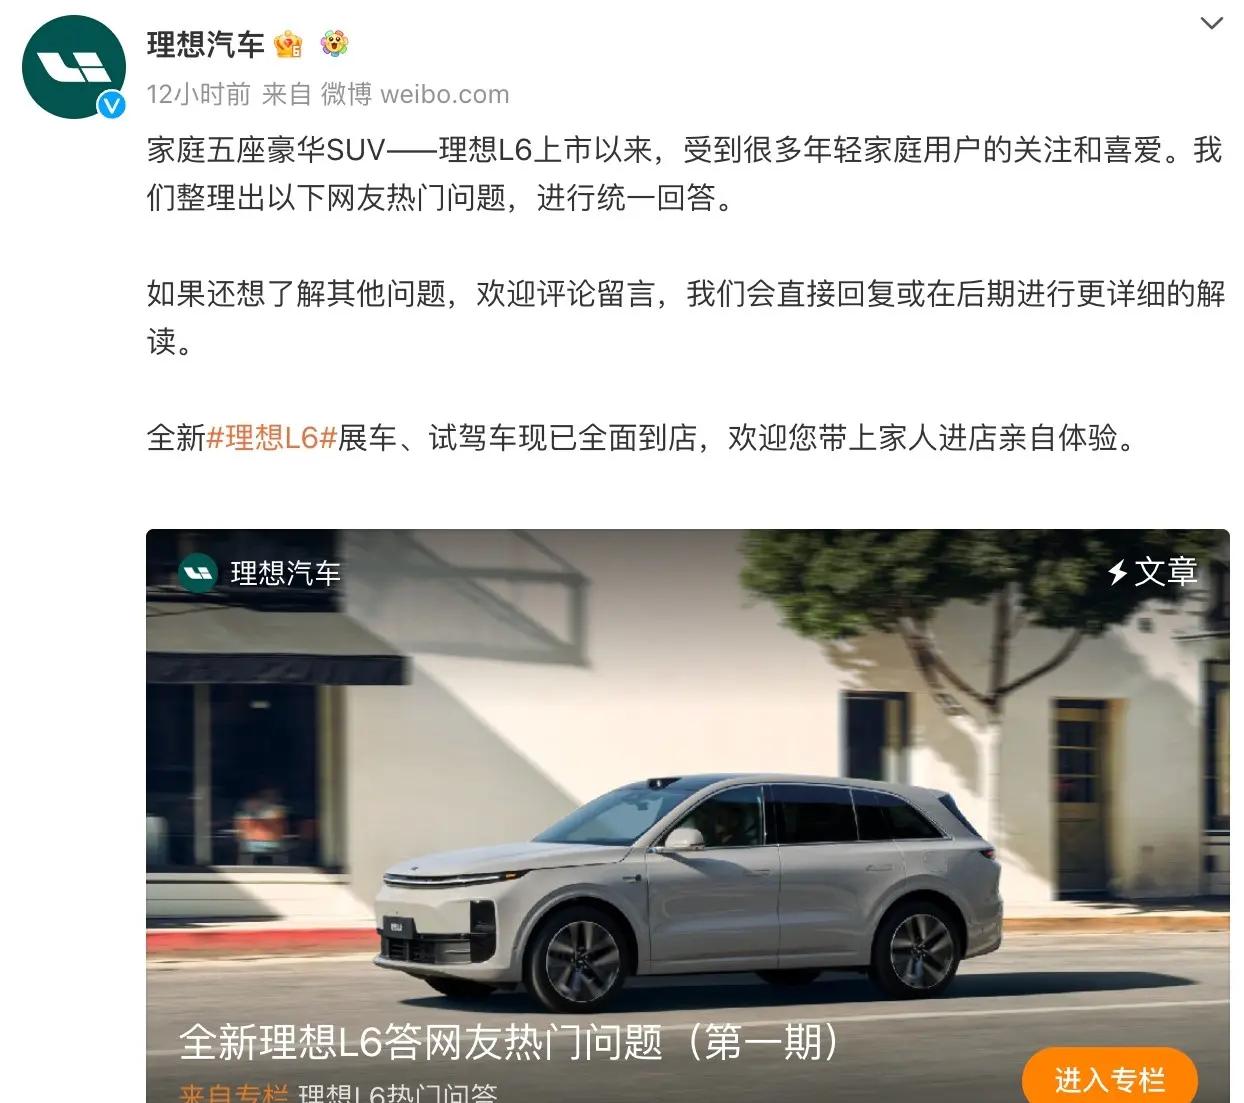The width and height of the screenshot is (1244, 1103).
Task: Click the flower badge icon beside username
Action: click(x=334, y=44)
